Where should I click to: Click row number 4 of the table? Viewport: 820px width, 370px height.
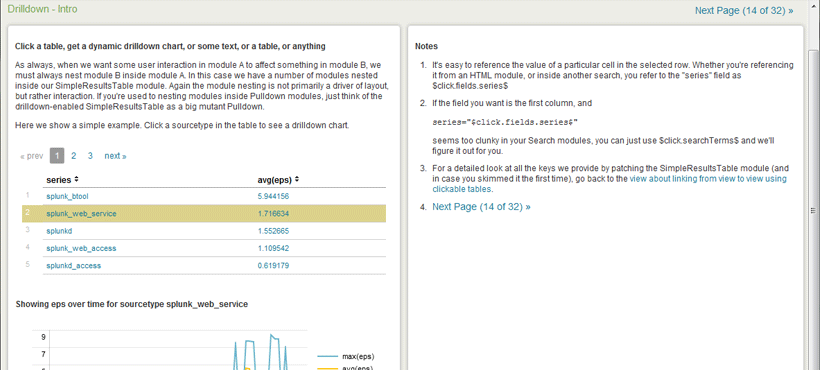27,247
